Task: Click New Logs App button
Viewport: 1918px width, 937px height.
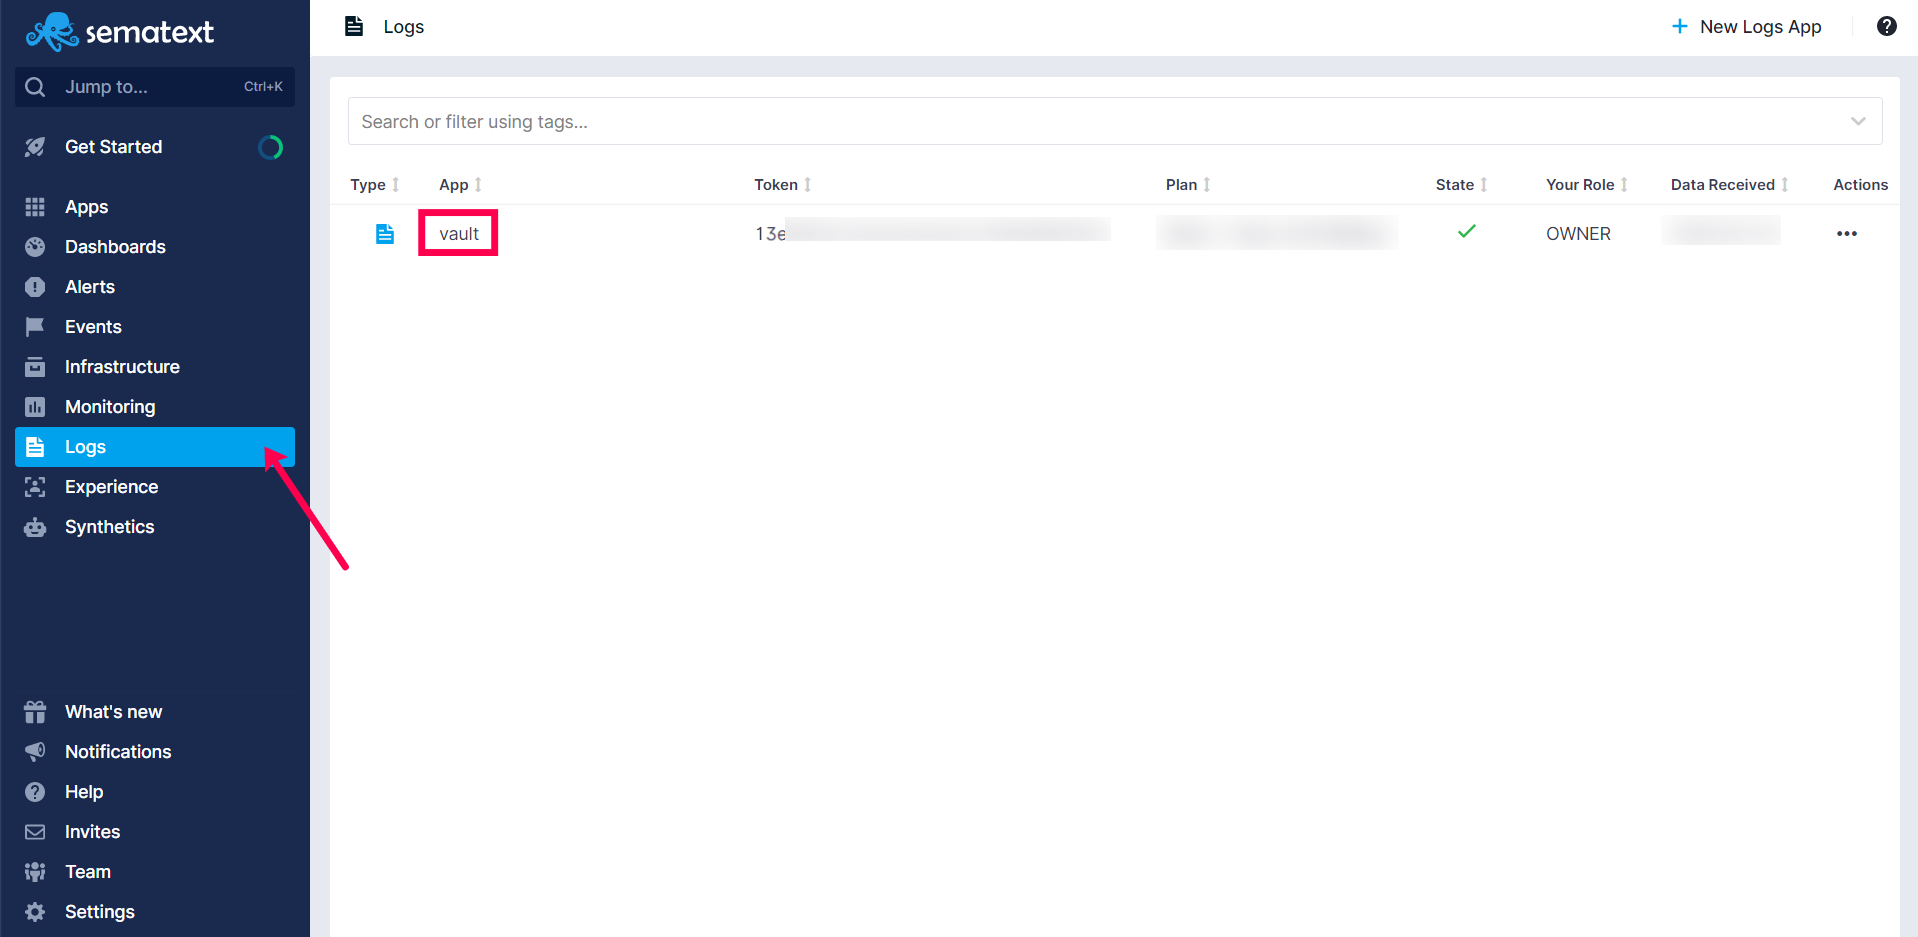Action: 1746,27
